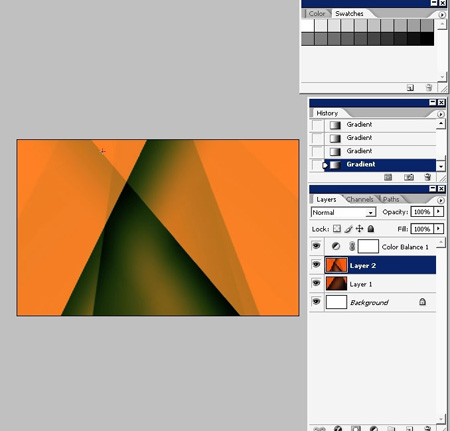This screenshot has height=431, width=450.
Task: Delete swatch using Swatches panel trash icon
Action: (x=429, y=88)
